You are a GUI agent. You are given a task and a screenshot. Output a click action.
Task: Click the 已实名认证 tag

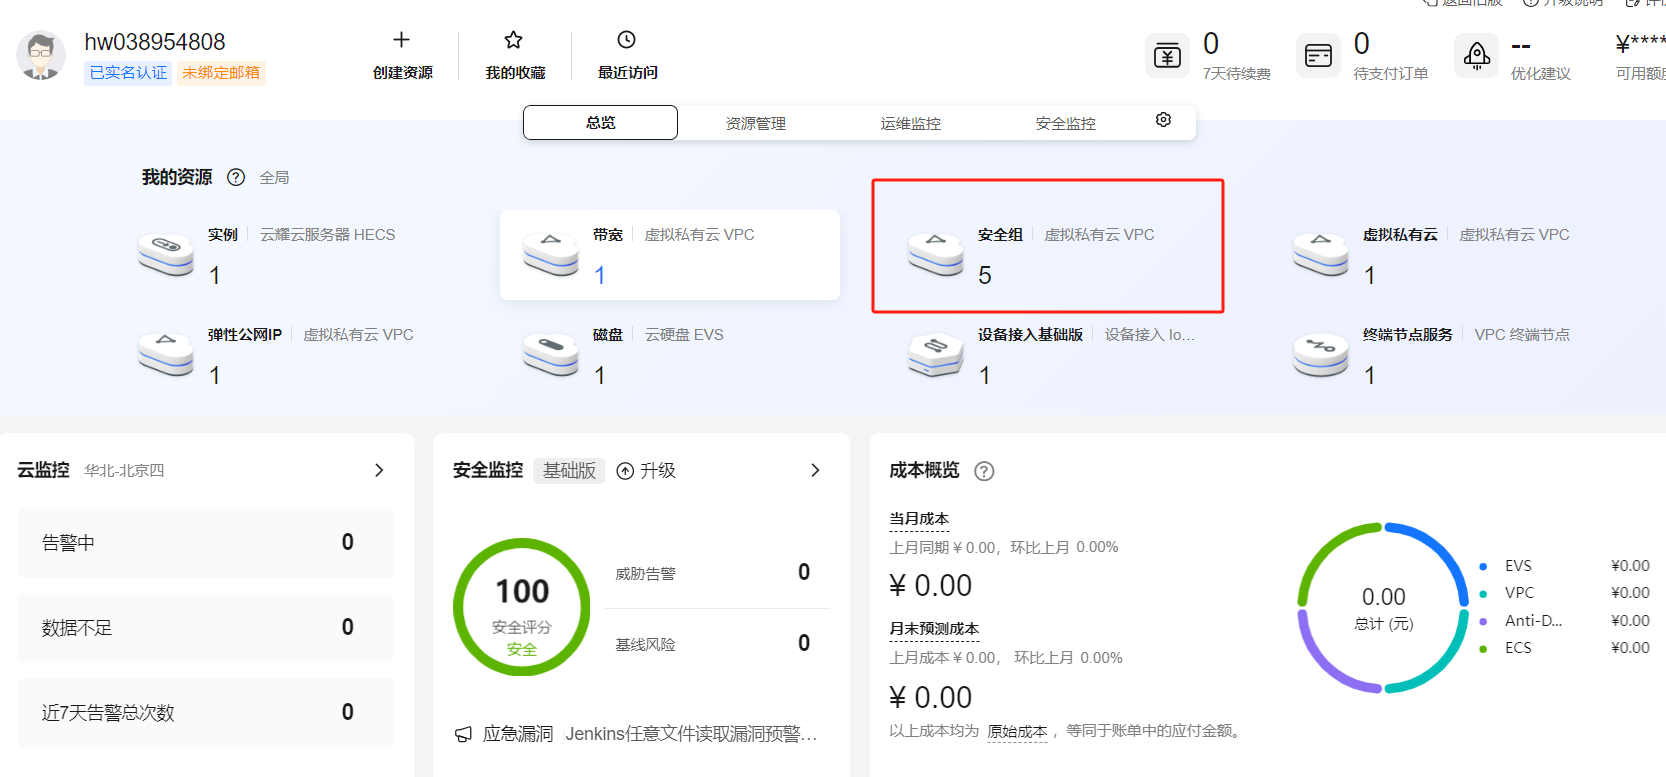(x=128, y=73)
